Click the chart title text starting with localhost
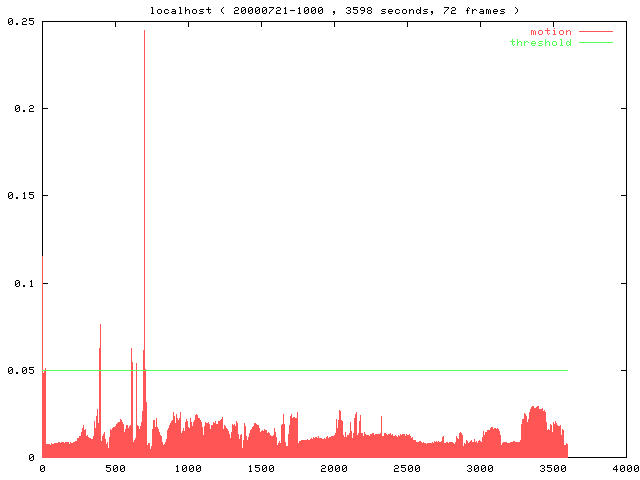Viewport: 640px width, 480px height. coord(327,9)
